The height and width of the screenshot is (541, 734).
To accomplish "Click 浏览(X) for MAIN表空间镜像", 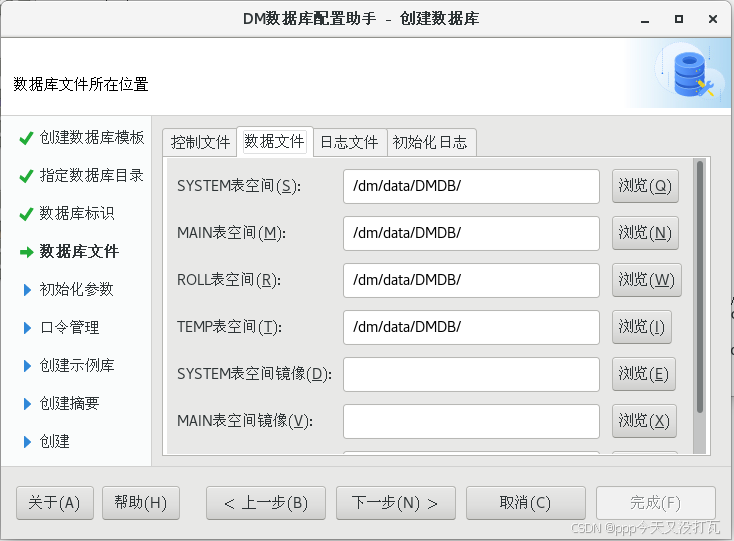I will click(644, 421).
